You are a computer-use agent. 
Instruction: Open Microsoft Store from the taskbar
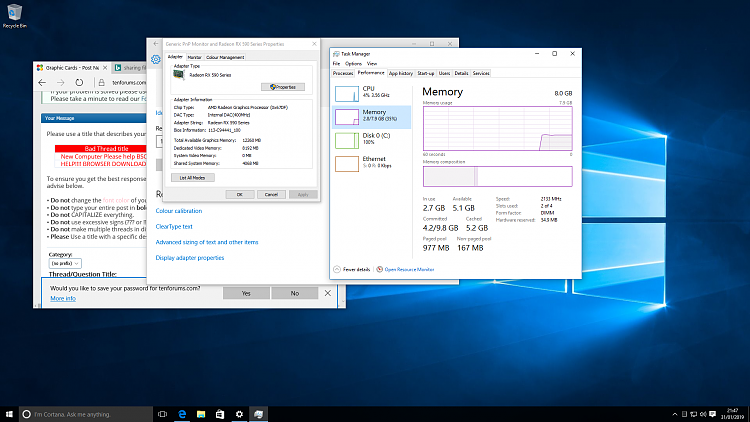pos(220,414)
